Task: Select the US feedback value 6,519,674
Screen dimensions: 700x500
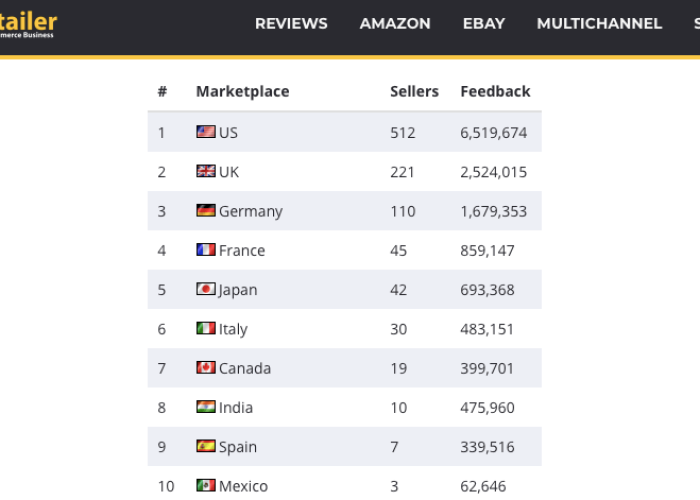Action: [x=494, y=133]
